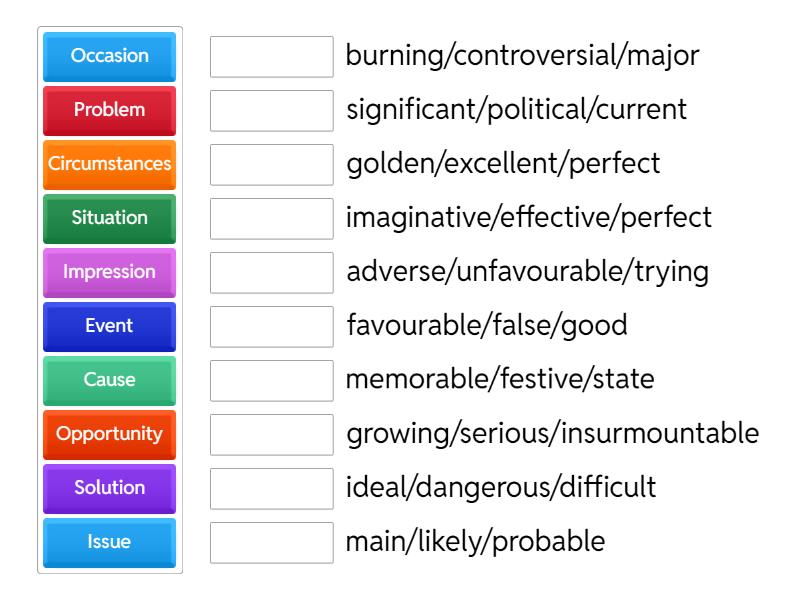Choose the box next to favourable/false/good
Viewport: 800px width, 600px height.
(272, 327)
